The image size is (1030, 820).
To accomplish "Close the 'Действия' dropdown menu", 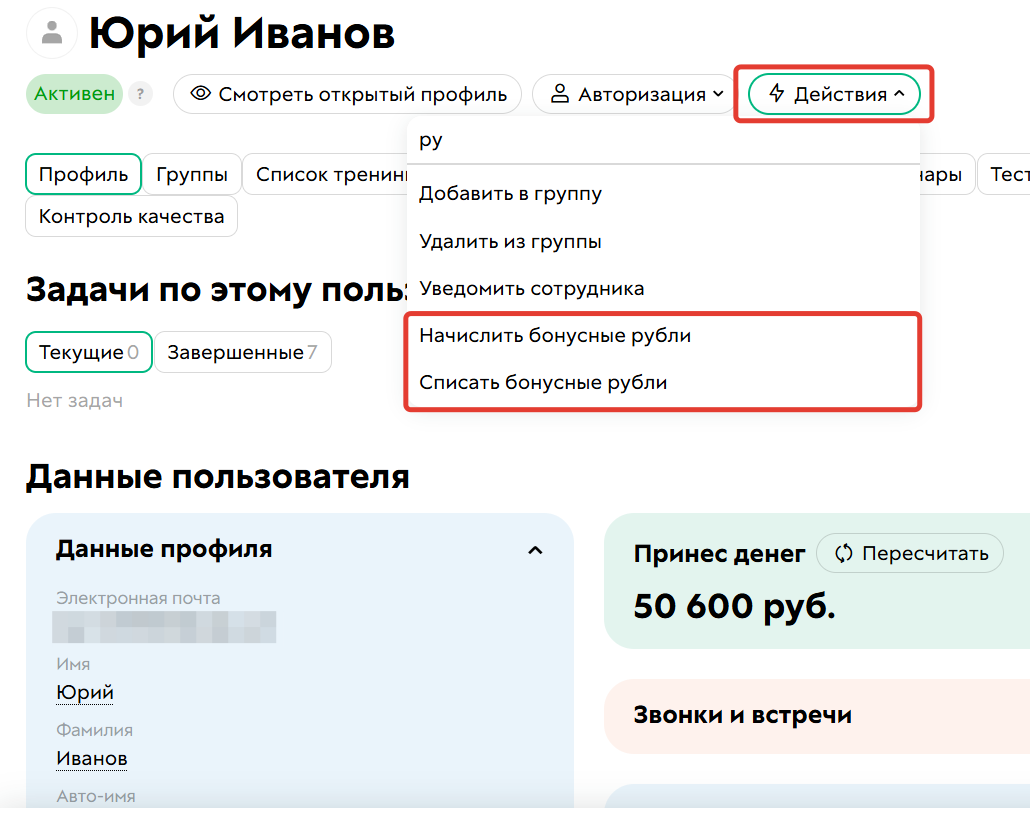I will click(833, 93).
